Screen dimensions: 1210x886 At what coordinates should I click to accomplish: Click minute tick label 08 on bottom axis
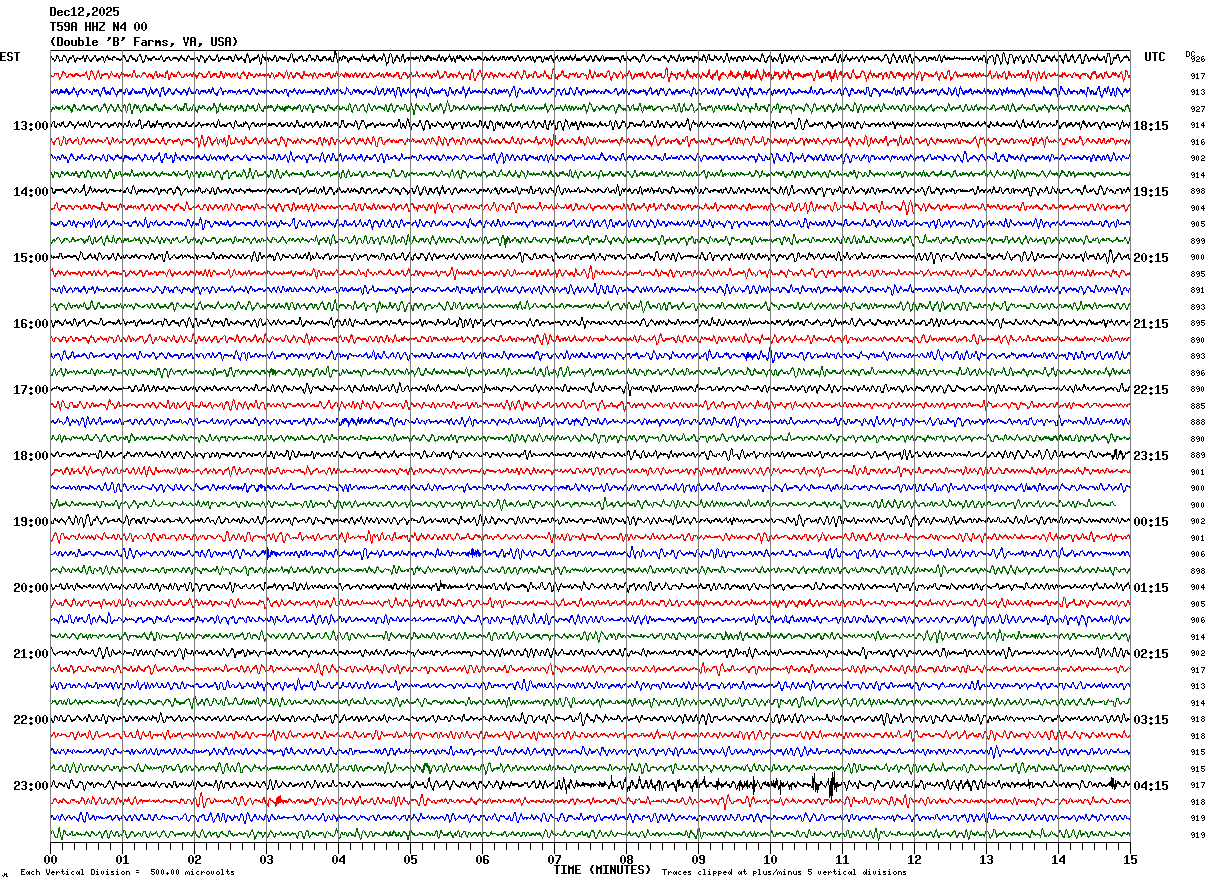(626, 859)
